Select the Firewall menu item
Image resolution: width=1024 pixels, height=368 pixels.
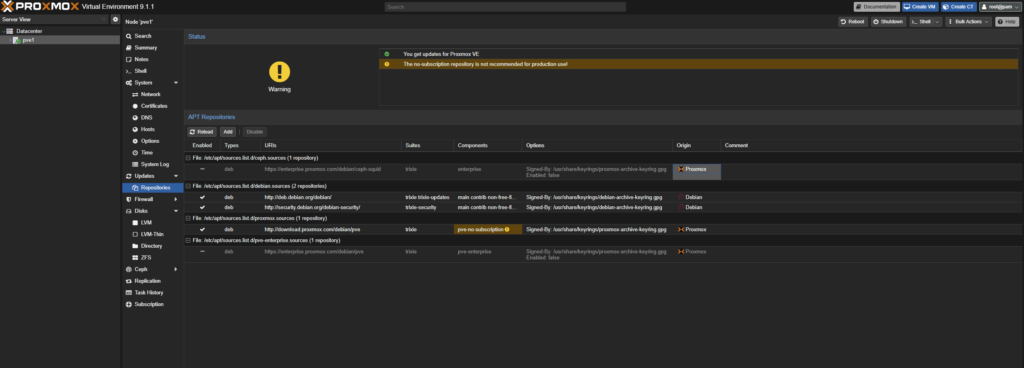tap(144, 199)
